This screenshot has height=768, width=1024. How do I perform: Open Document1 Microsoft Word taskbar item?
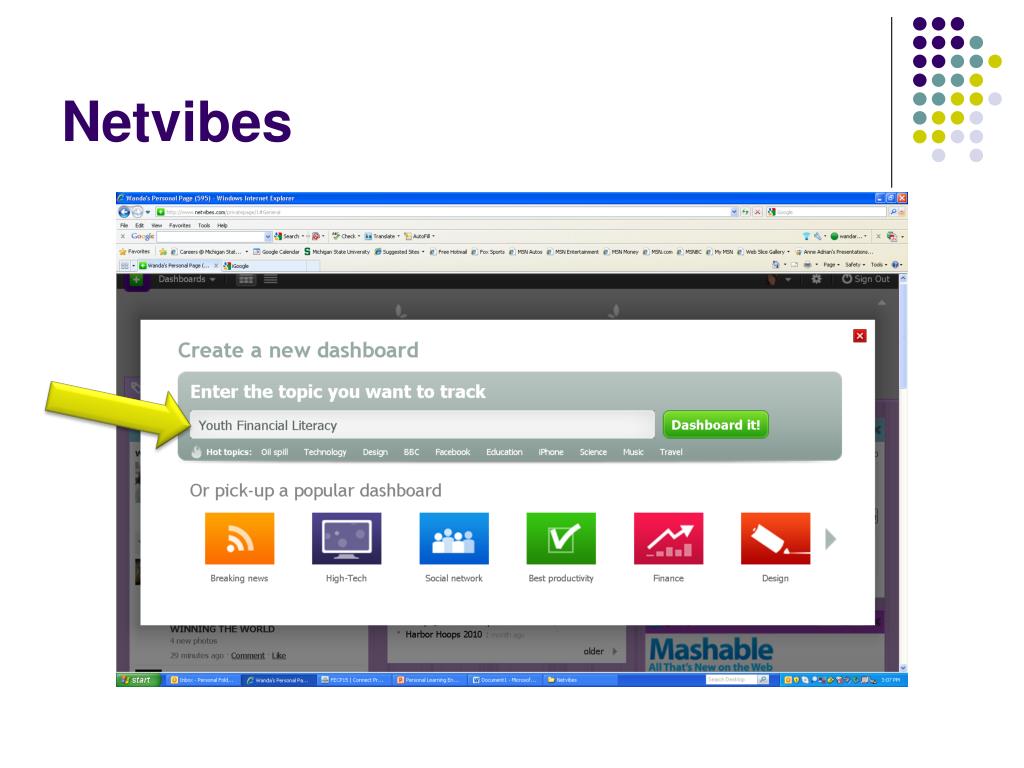click(504, 680)
